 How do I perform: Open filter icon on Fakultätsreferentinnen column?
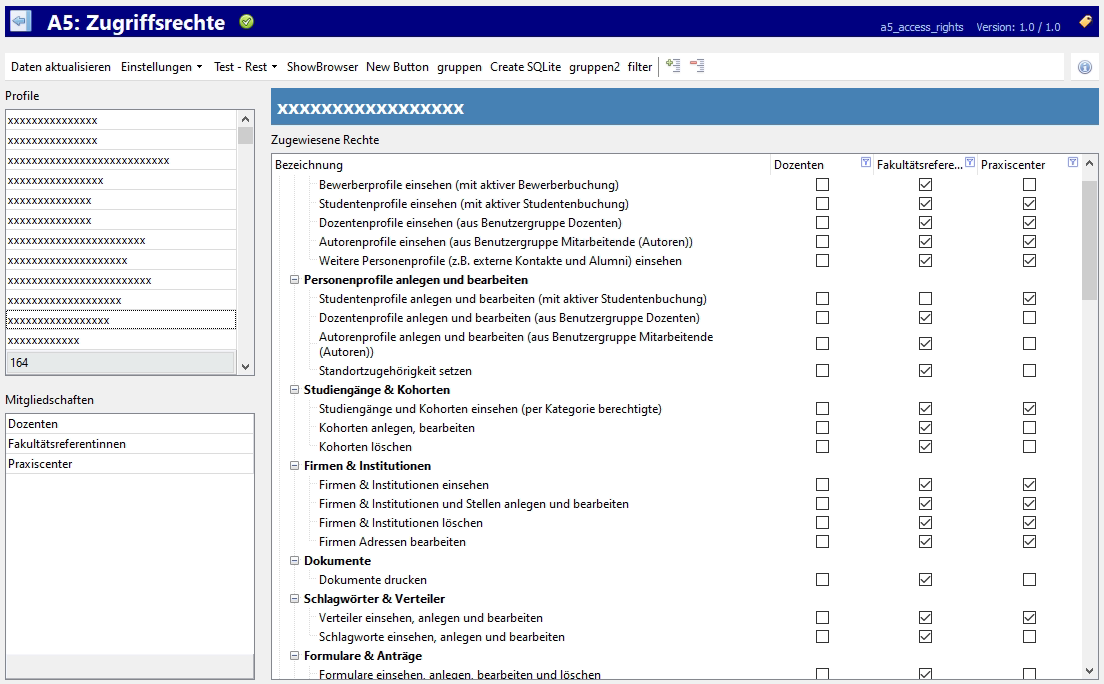(x=969, y=163)
